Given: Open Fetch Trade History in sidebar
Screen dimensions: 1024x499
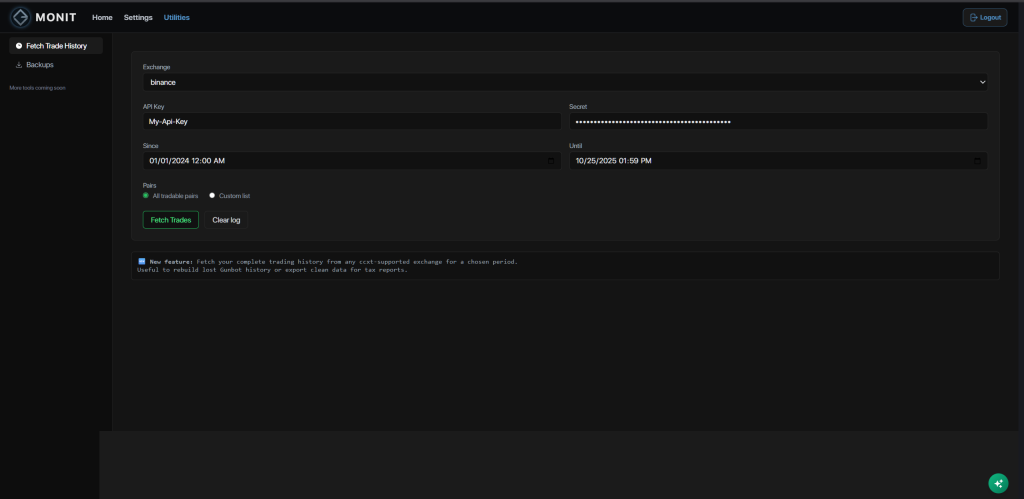Looking at the screenshot, I should (x=56, y=46).
